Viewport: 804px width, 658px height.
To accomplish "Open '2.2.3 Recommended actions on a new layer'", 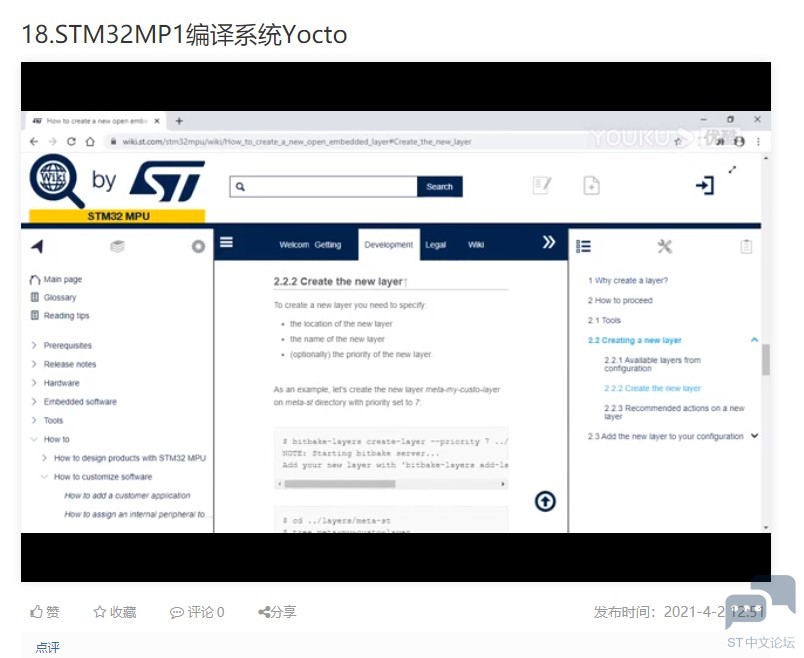I will 674,412.
